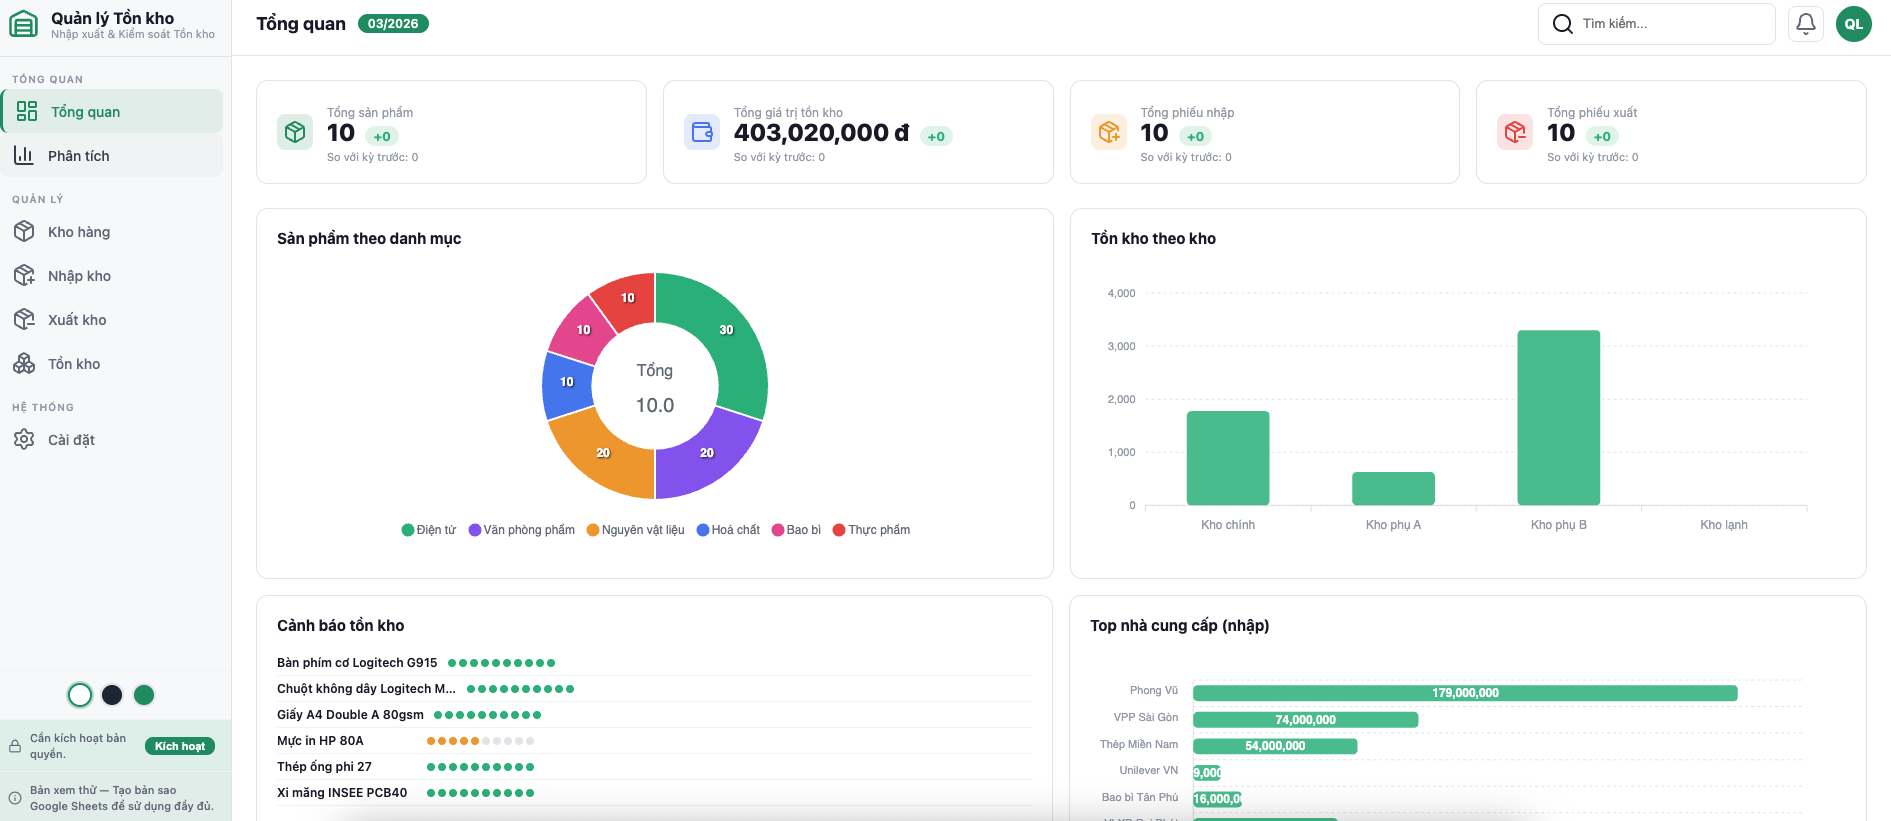
Task: Click the Tổng giá trị tồn kho wallet icon
Action: tap(702, 132)
